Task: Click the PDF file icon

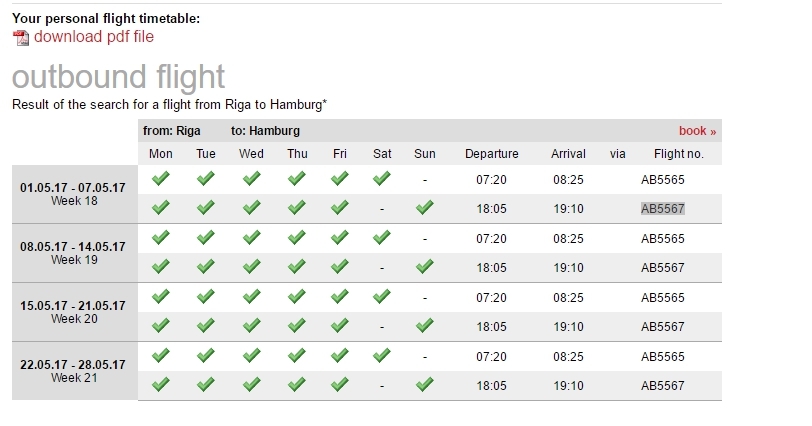Action: click(x=21, y=38)
